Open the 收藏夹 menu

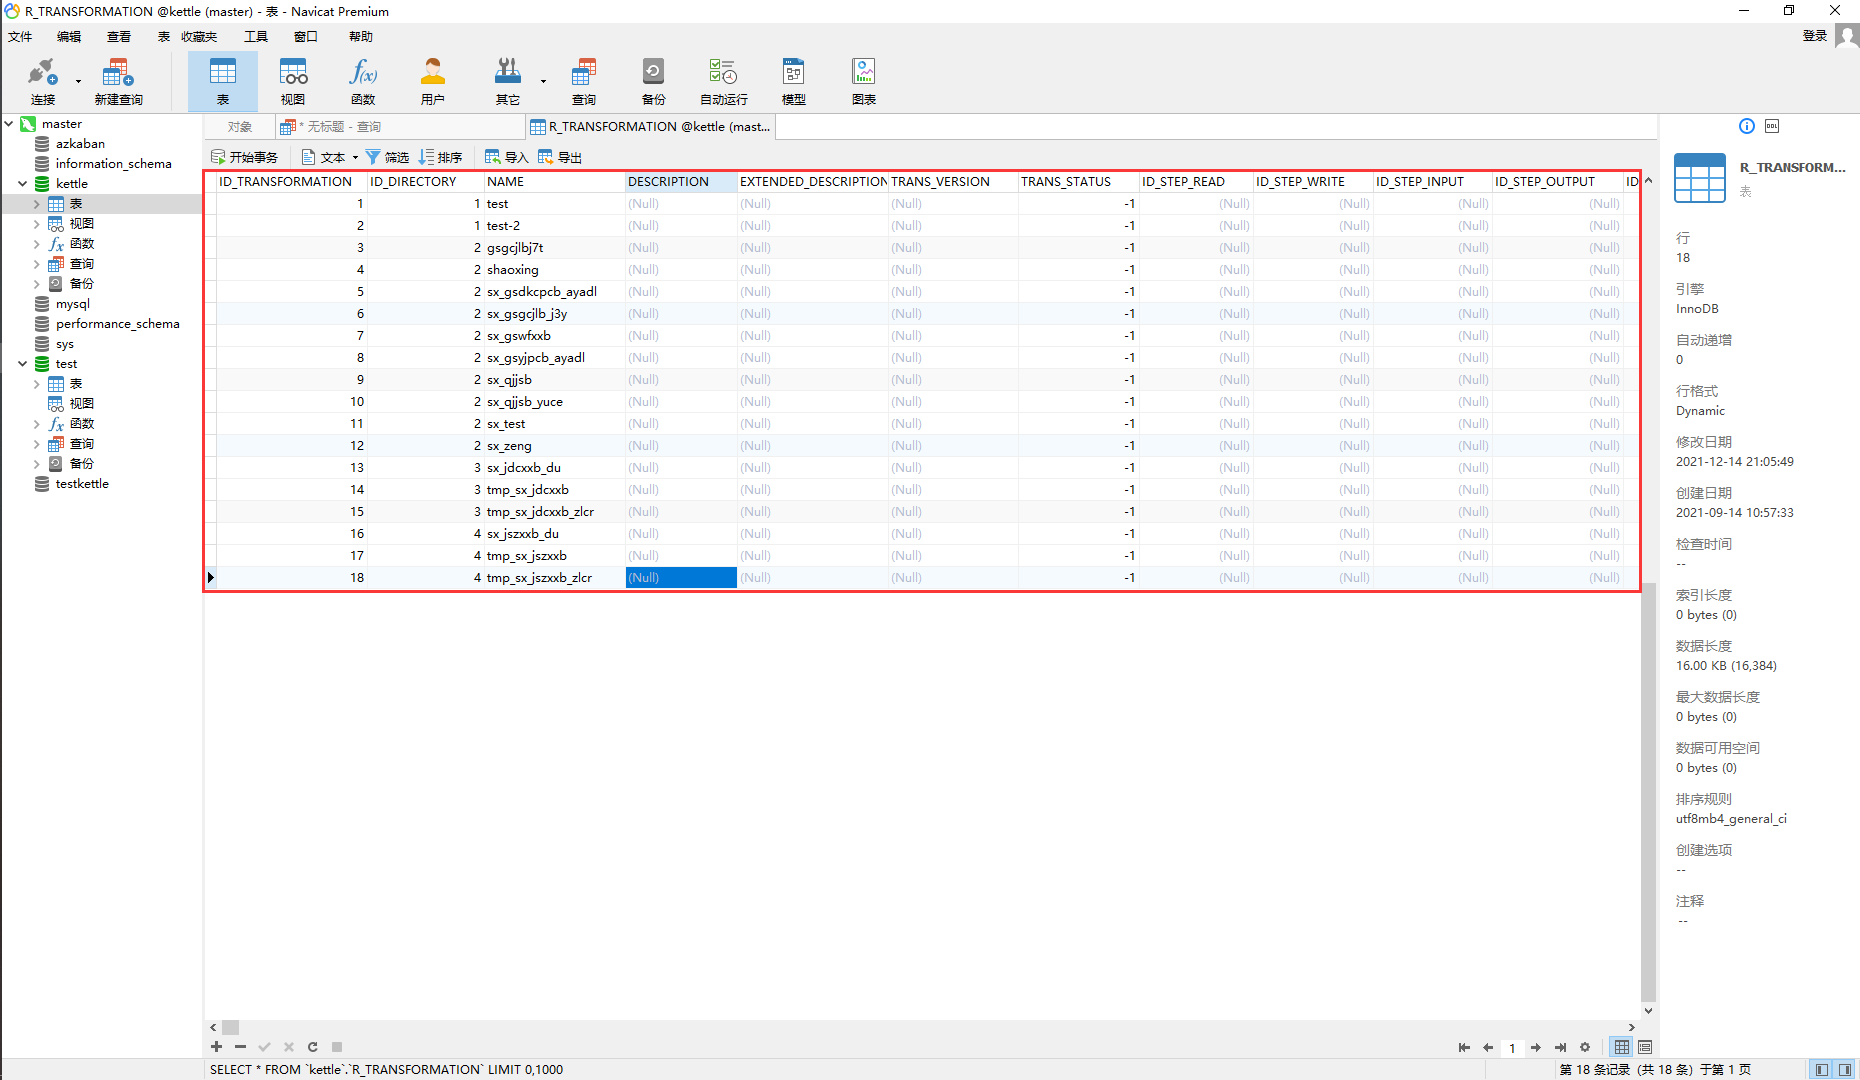pyautogui.click(x=199, y=36)
